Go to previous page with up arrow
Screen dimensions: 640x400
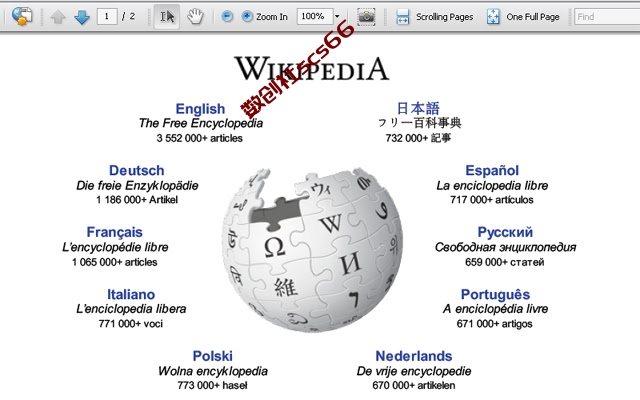pos(58,17)
